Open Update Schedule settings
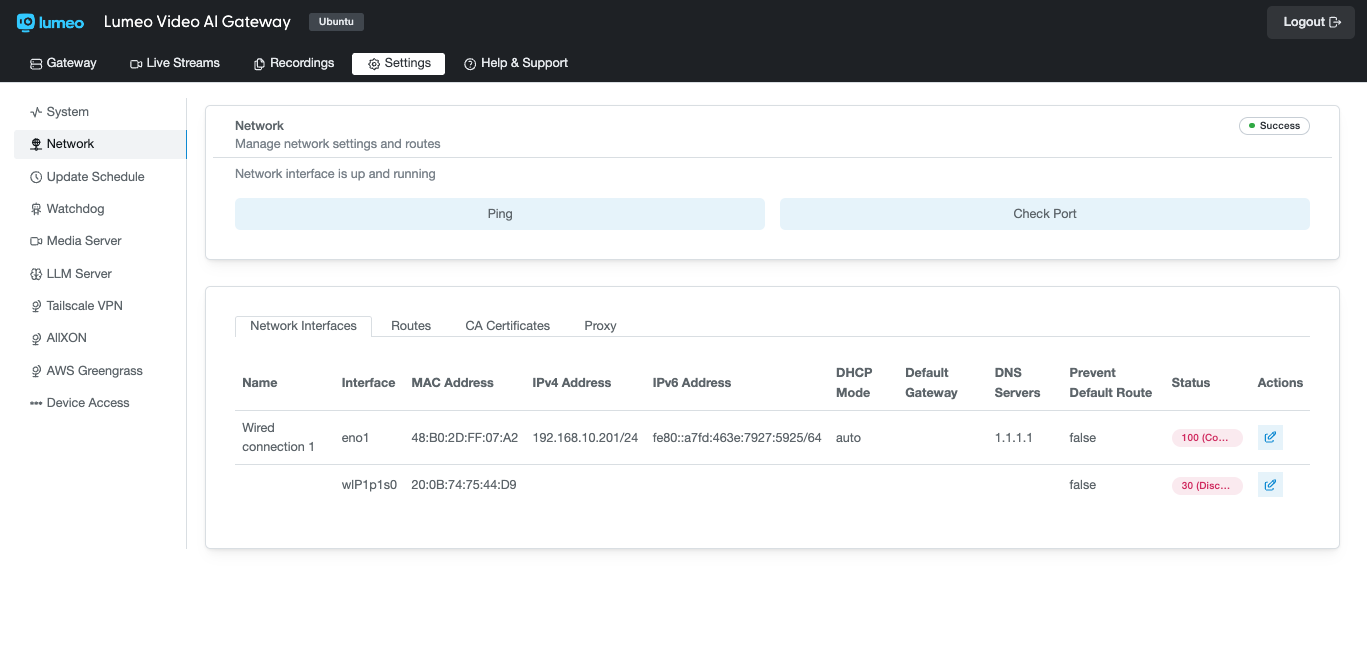The height and width of the screenshot is (650, 1367). pyautogui.click(x=100, y=177)
